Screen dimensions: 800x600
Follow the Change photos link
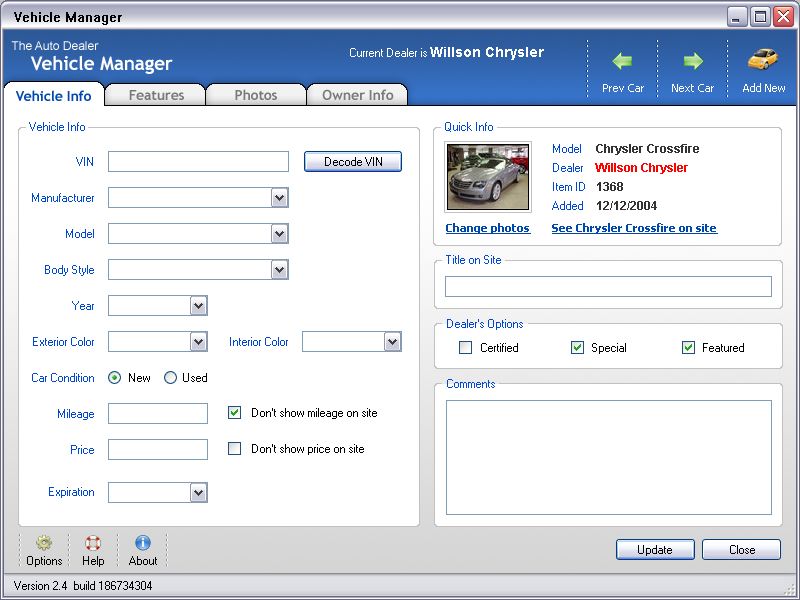[x=488, y=228]
